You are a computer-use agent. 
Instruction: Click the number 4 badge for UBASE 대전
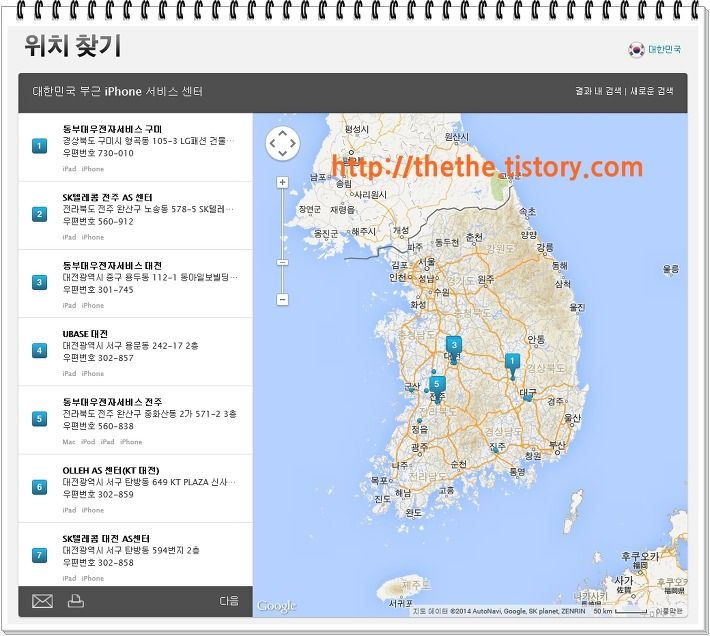[x=39, y=350]
